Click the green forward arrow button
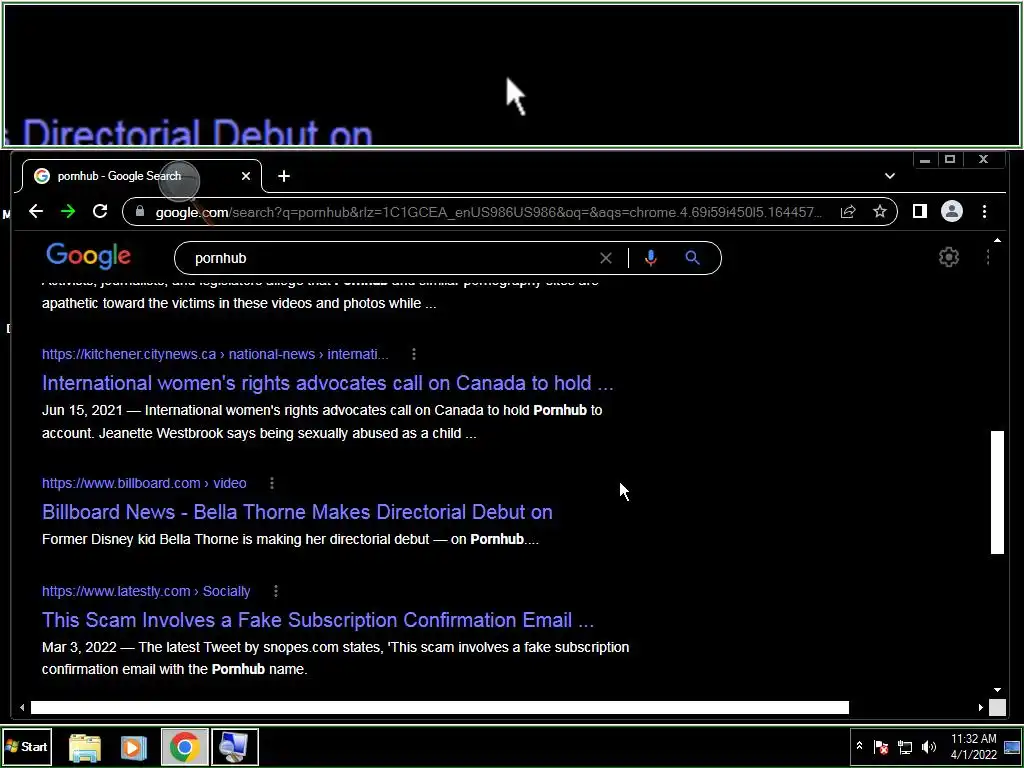 68,212
